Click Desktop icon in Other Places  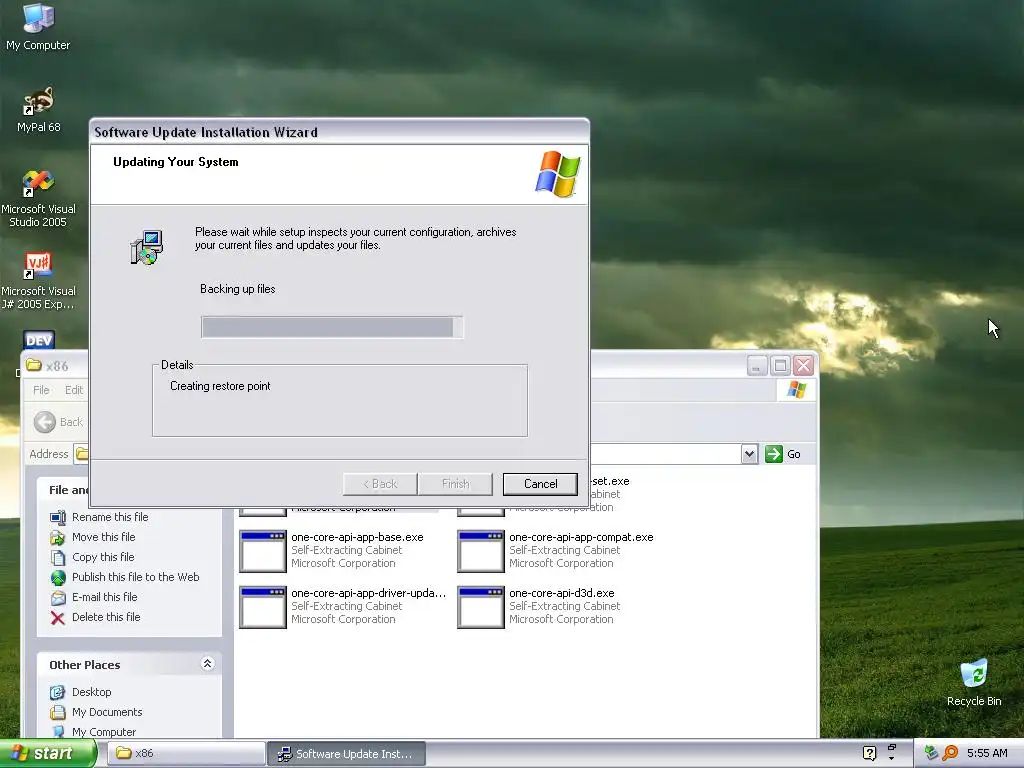pyautogui.click(x=58, y=692)
